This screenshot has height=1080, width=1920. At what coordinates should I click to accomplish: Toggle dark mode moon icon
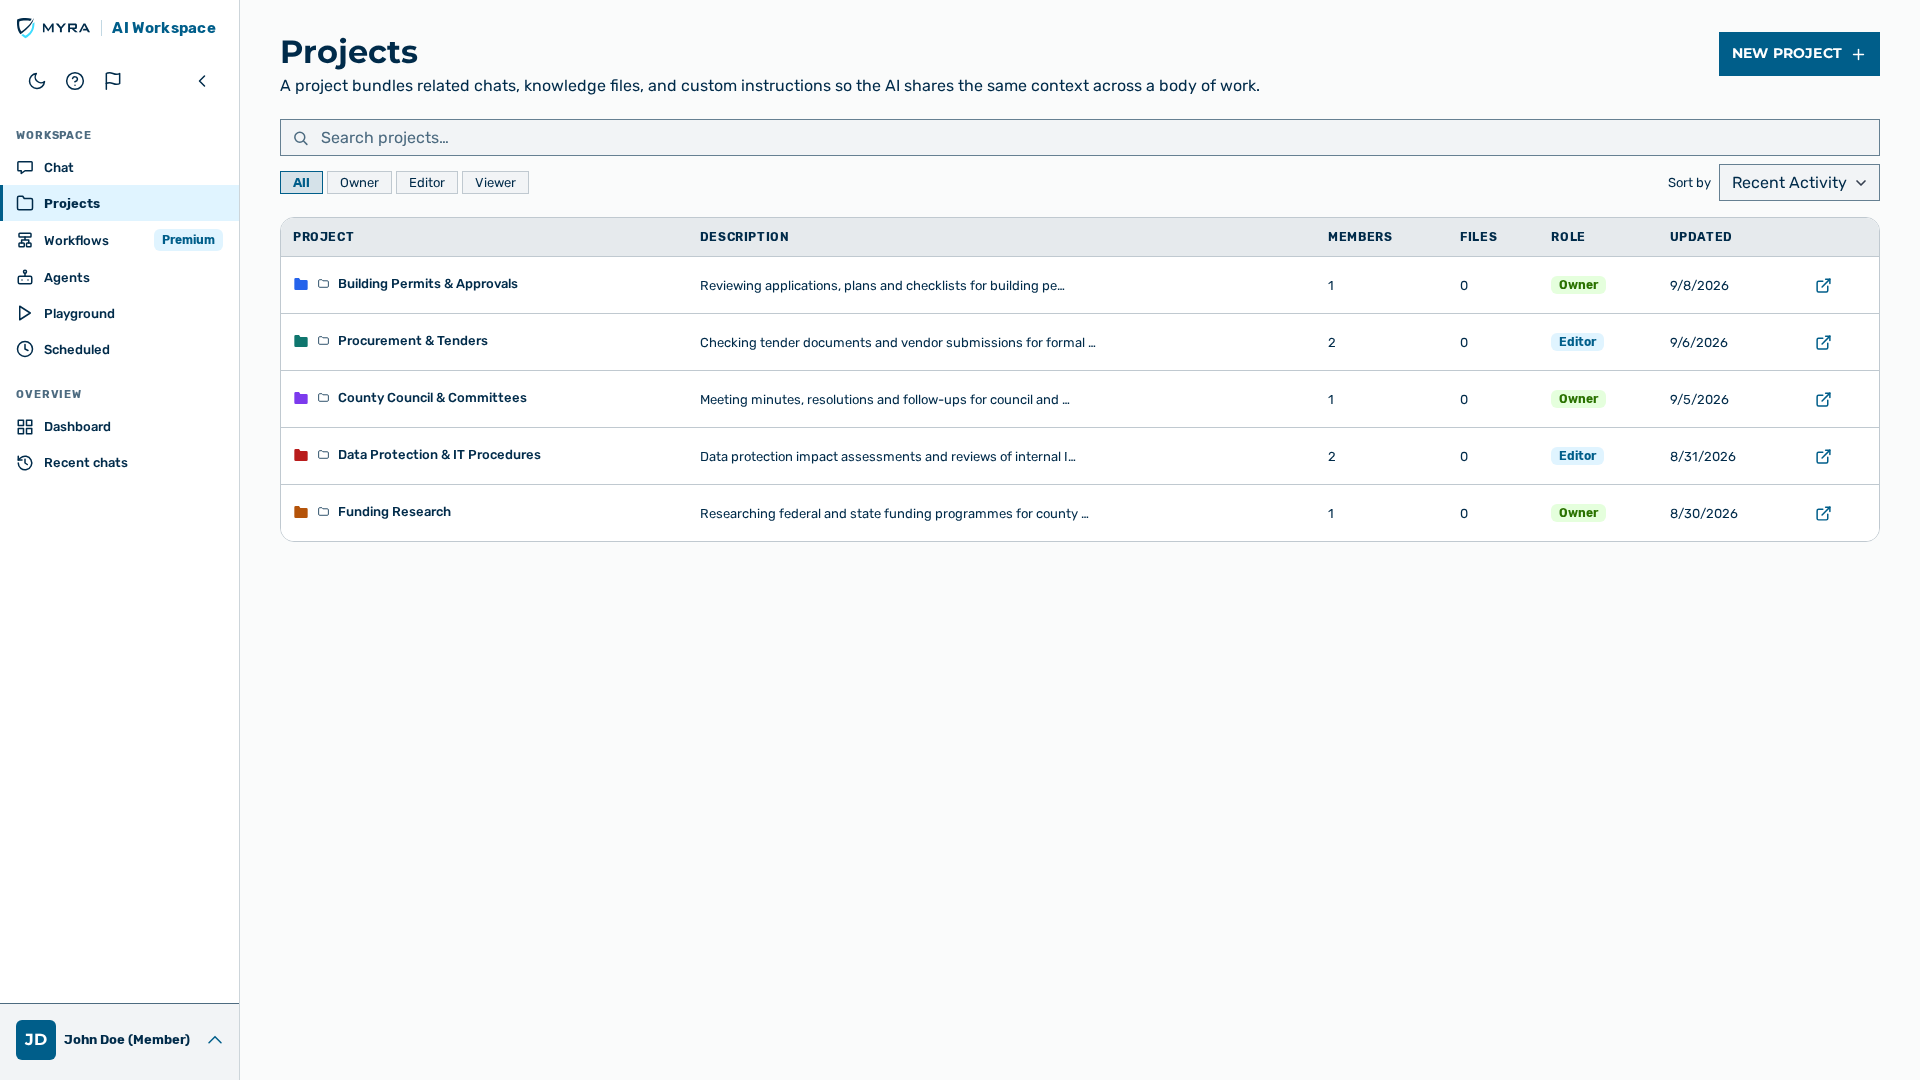37,81
